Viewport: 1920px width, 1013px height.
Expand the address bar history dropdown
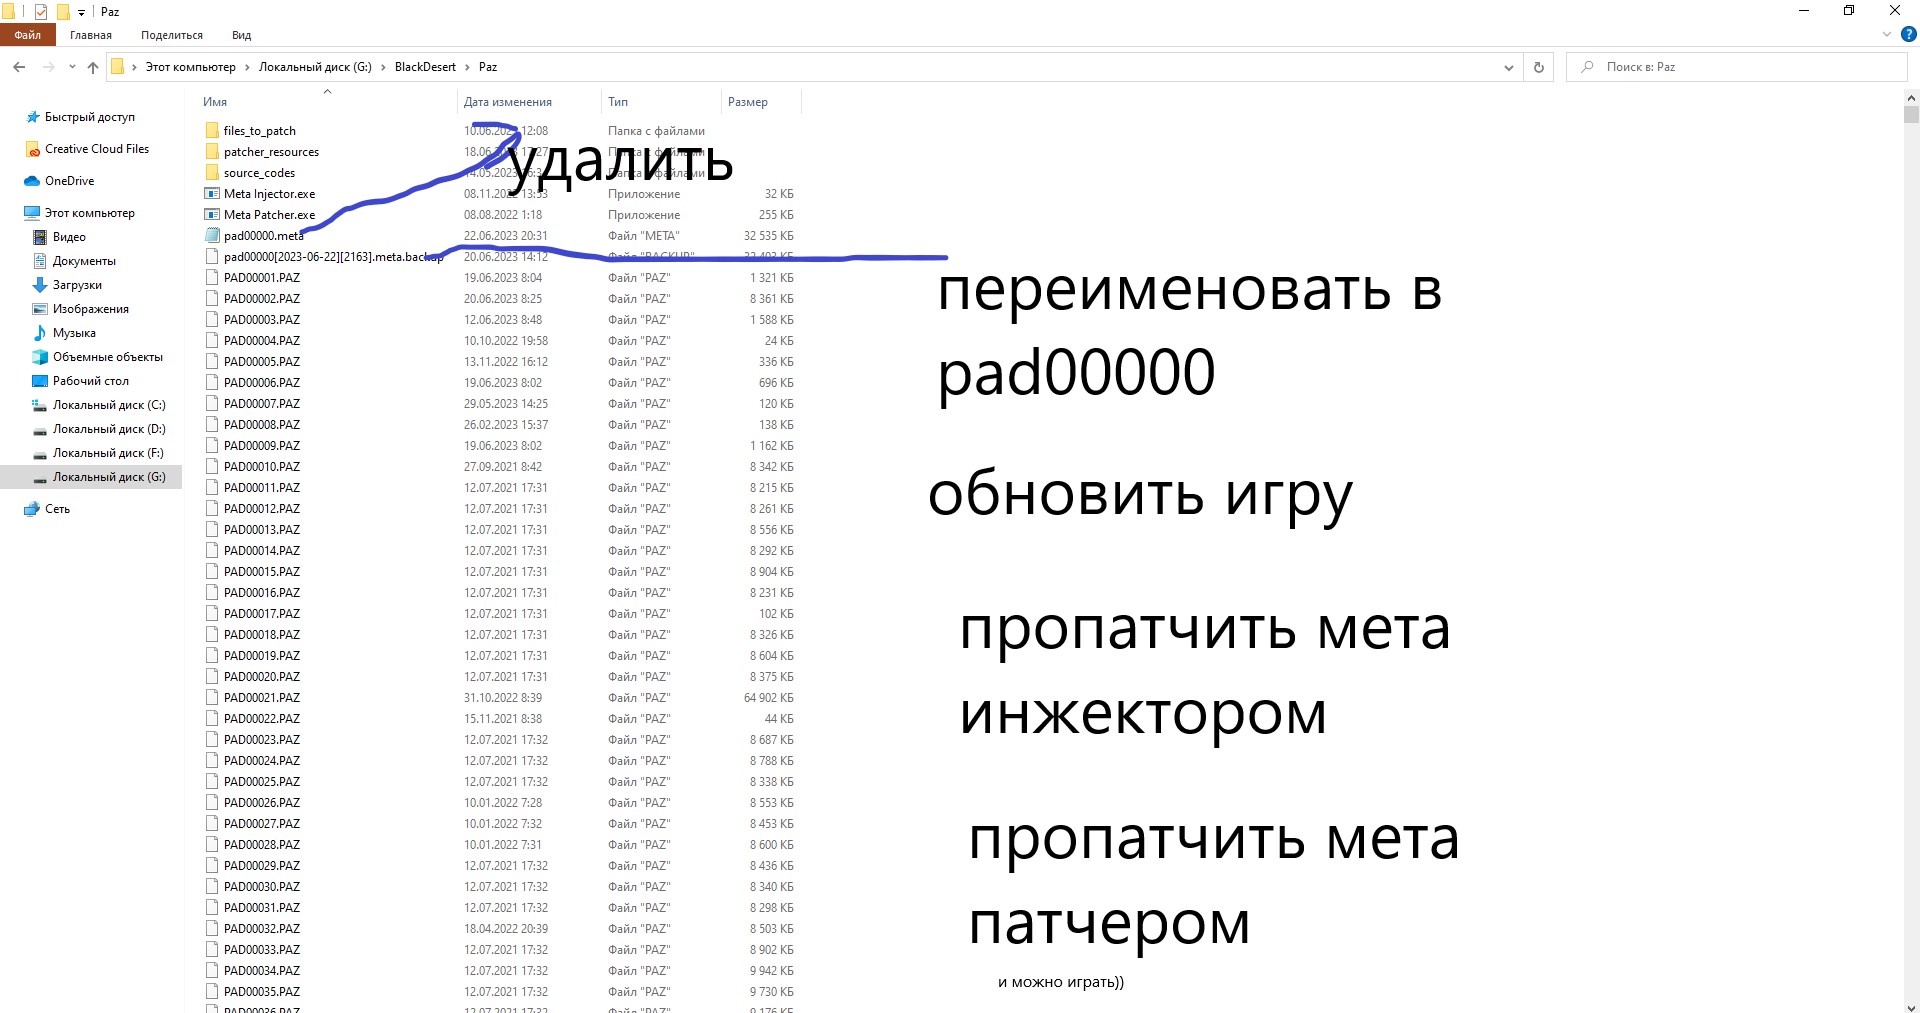1508,67
